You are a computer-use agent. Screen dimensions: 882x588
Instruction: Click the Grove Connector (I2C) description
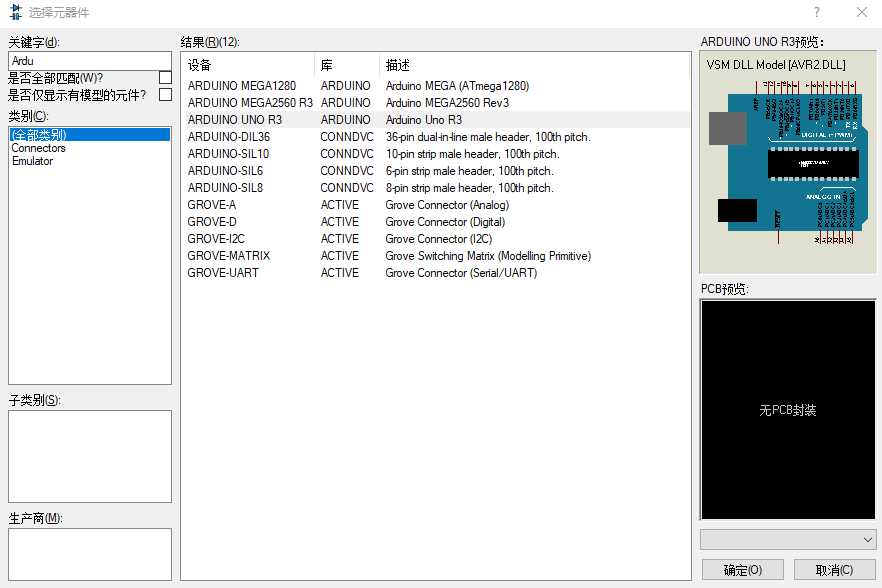[x=439, y=239]
